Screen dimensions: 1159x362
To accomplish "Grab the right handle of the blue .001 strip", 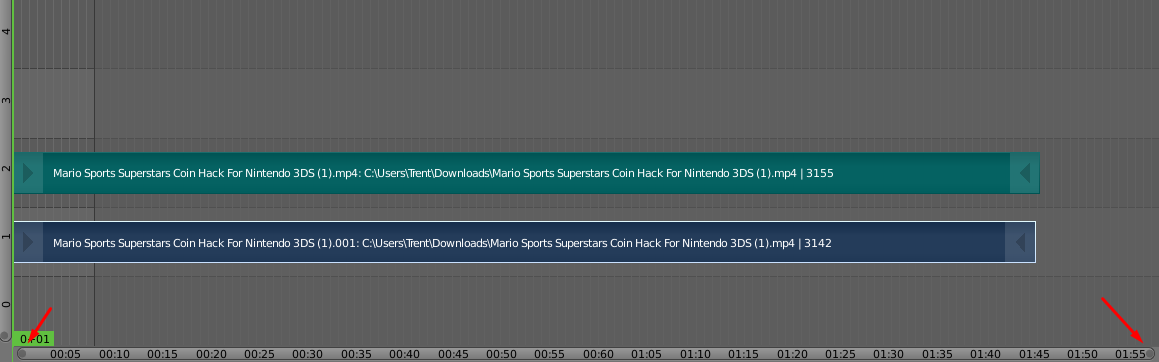I will (1020, 242).
